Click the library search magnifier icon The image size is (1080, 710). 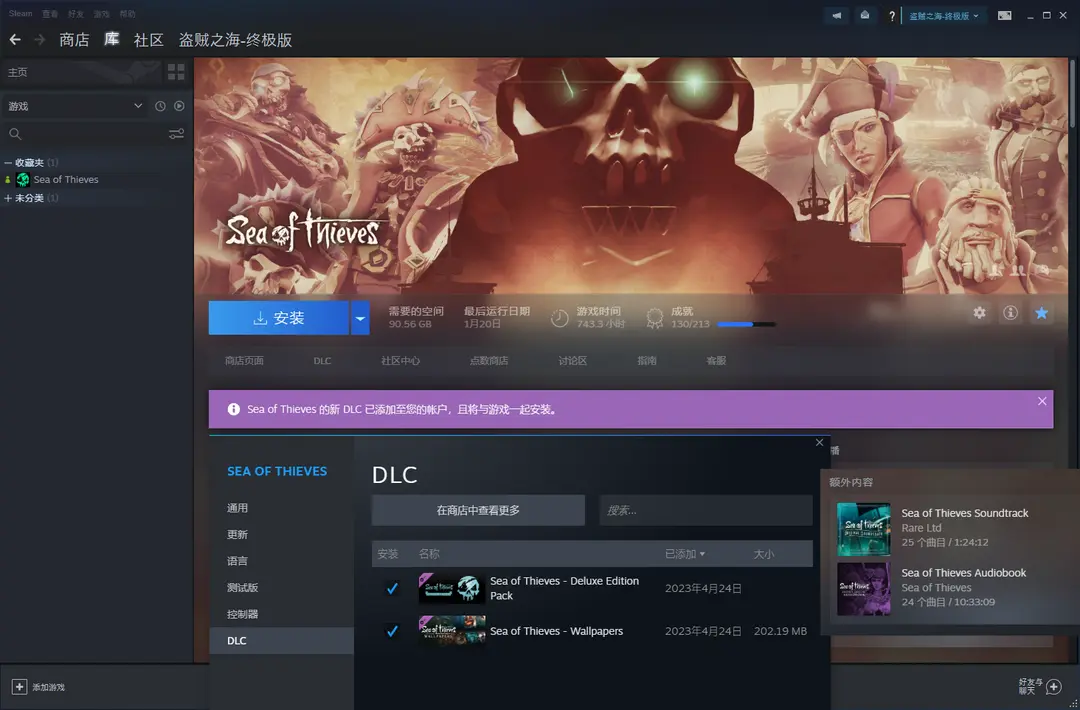pos(15,134)
